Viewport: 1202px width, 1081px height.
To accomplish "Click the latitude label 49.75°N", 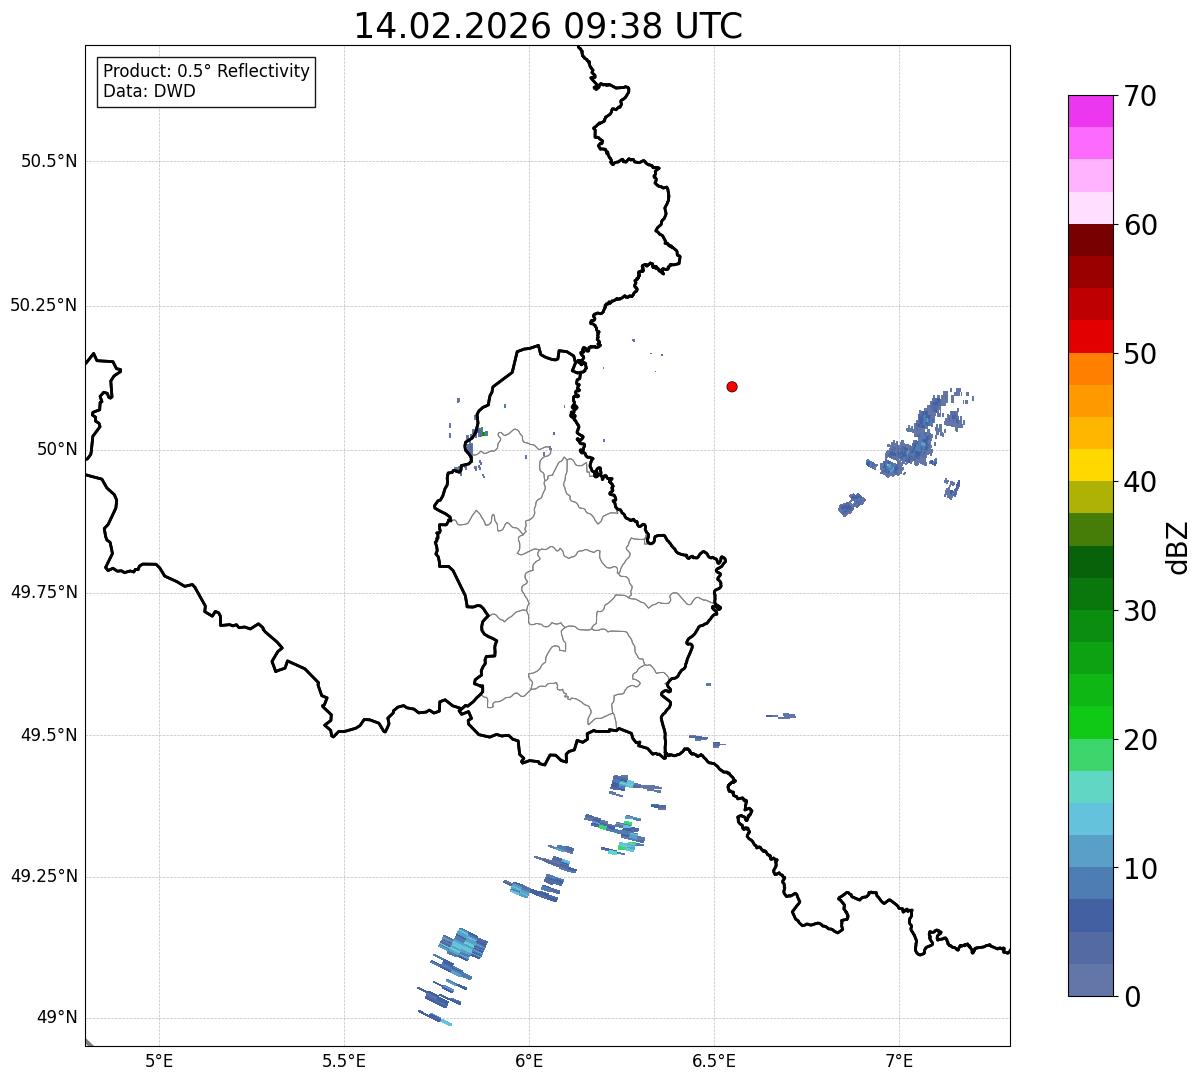I will (x=44, y=592).
